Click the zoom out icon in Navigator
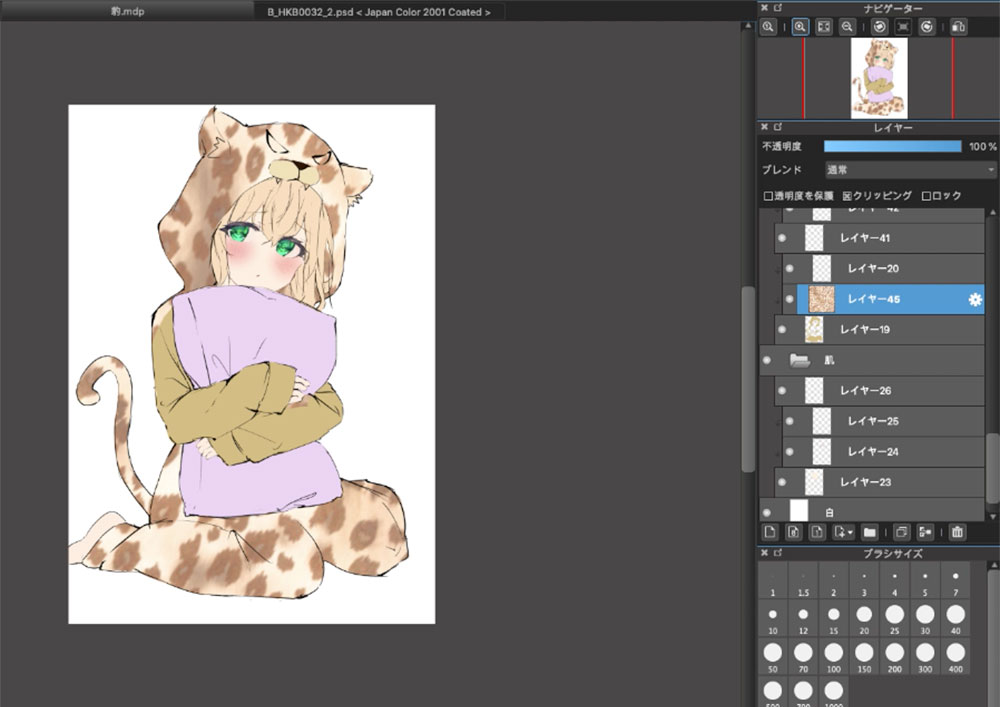Viewport: 1000px width, 707px height. (847, 28)
